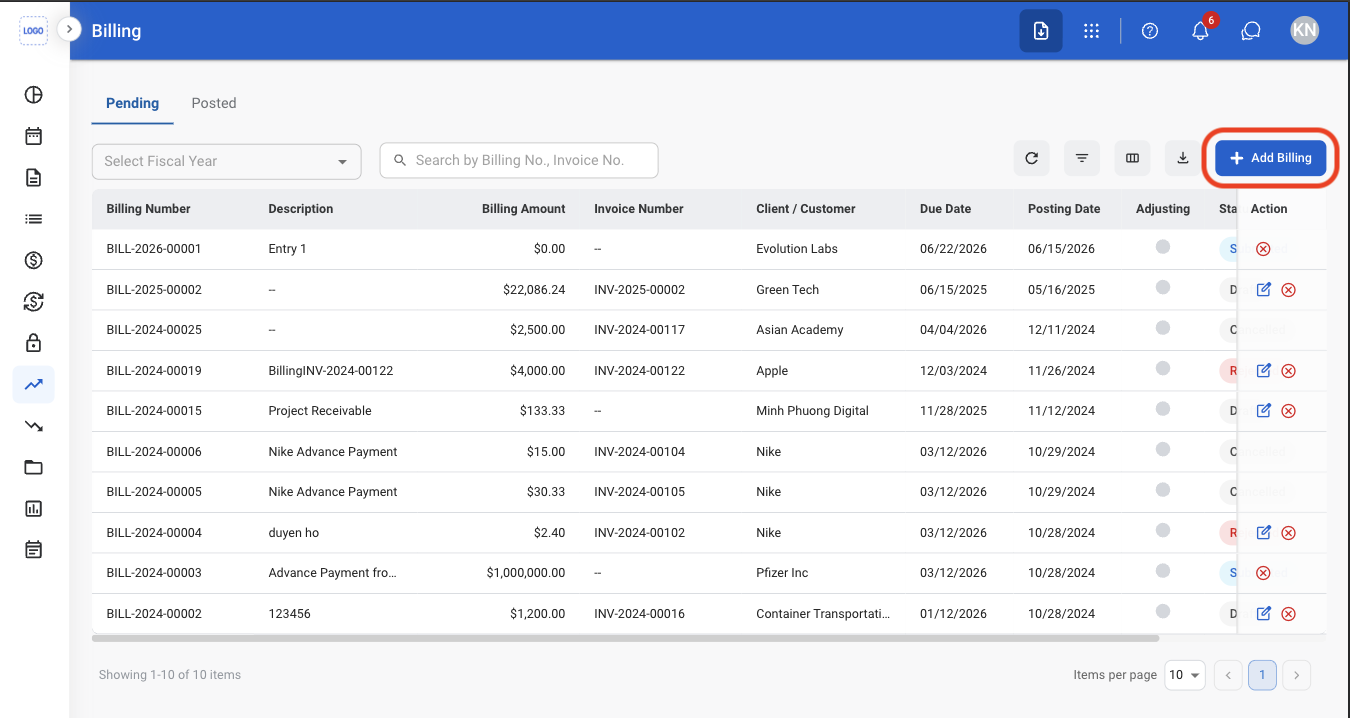Open the calendar sidebar icon
This screenshot has width=1350, height=718.
(x=34, y=136)
